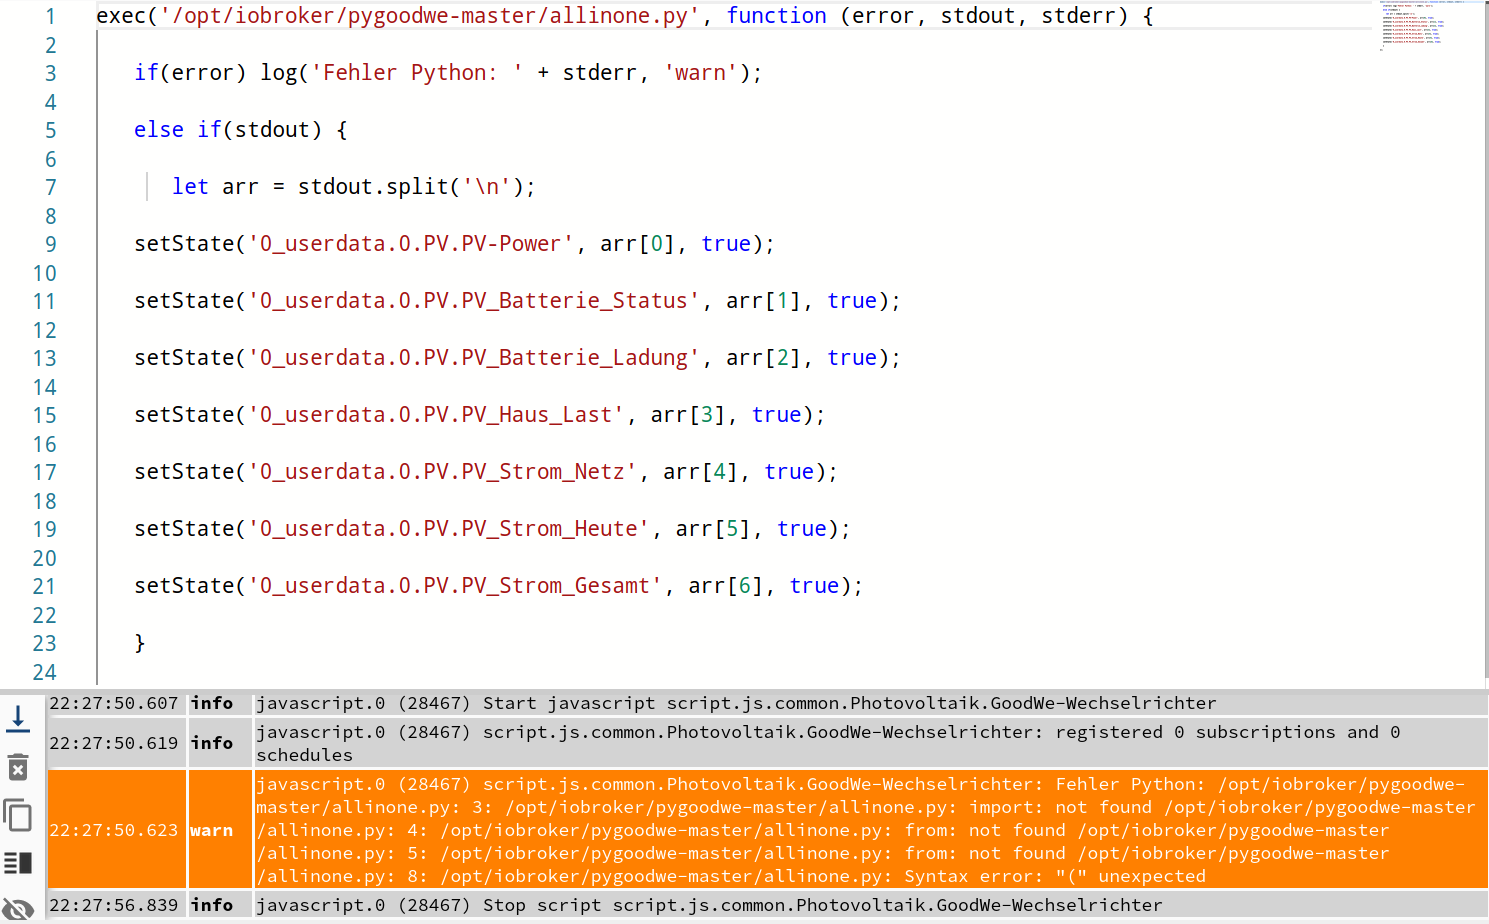Click line number 9 in the gutter
This screenshot has width=1489, height=924.
pos(50,244)
